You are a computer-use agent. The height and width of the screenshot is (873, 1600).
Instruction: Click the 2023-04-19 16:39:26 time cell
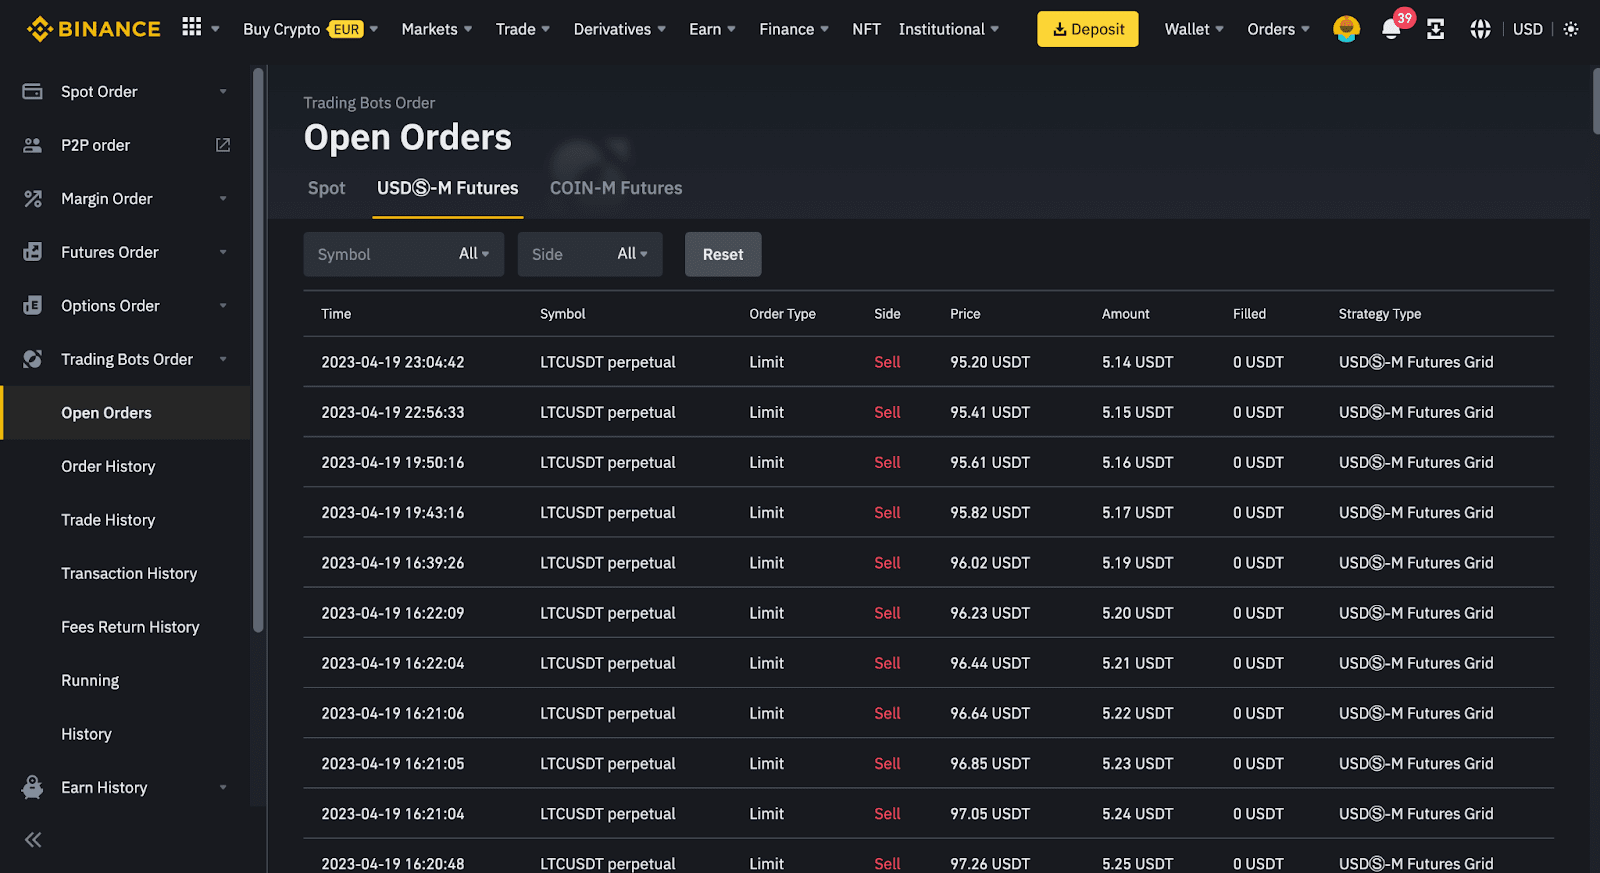pos(393,563)
